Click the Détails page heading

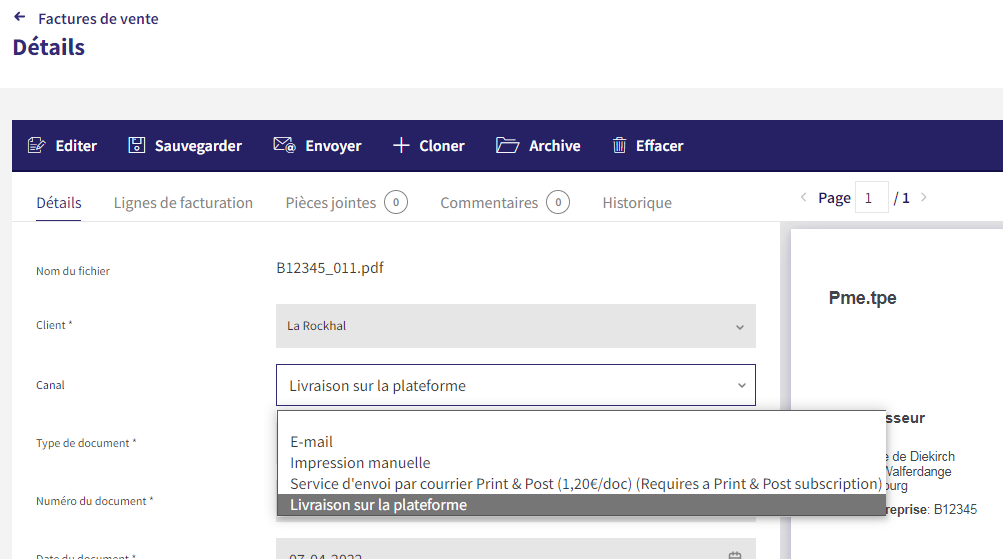(49, 47)
